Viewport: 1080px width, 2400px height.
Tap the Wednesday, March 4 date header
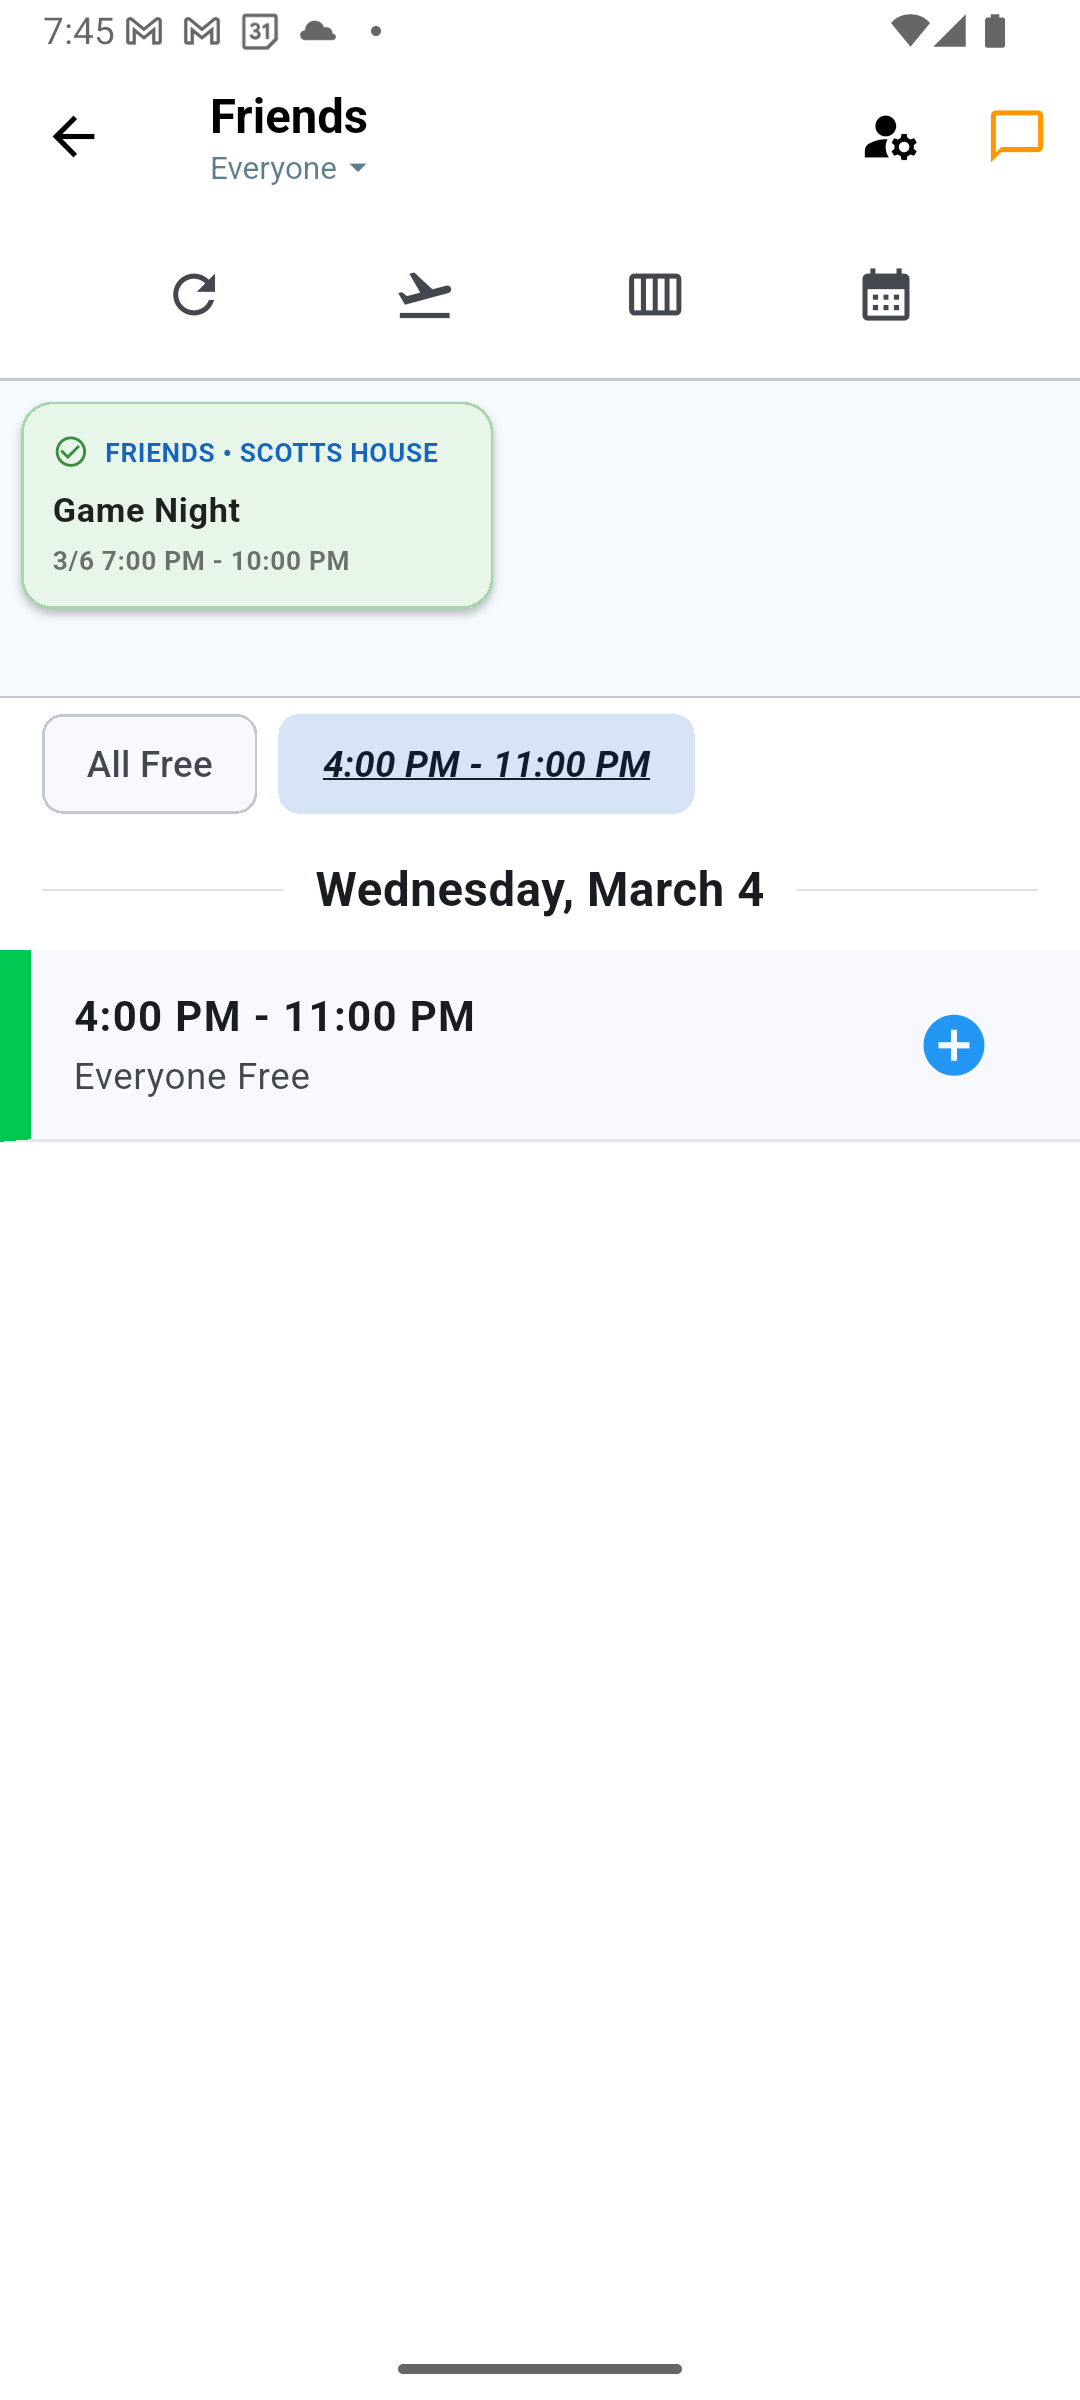(540, 889)
